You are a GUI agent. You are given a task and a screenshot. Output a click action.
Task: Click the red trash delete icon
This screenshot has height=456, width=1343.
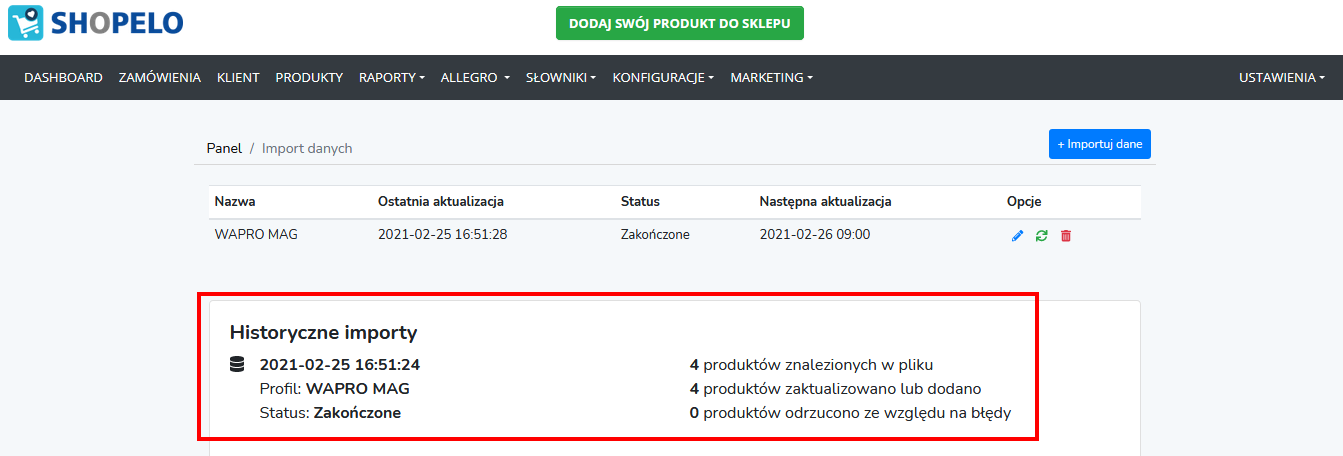click(1065, 236)
